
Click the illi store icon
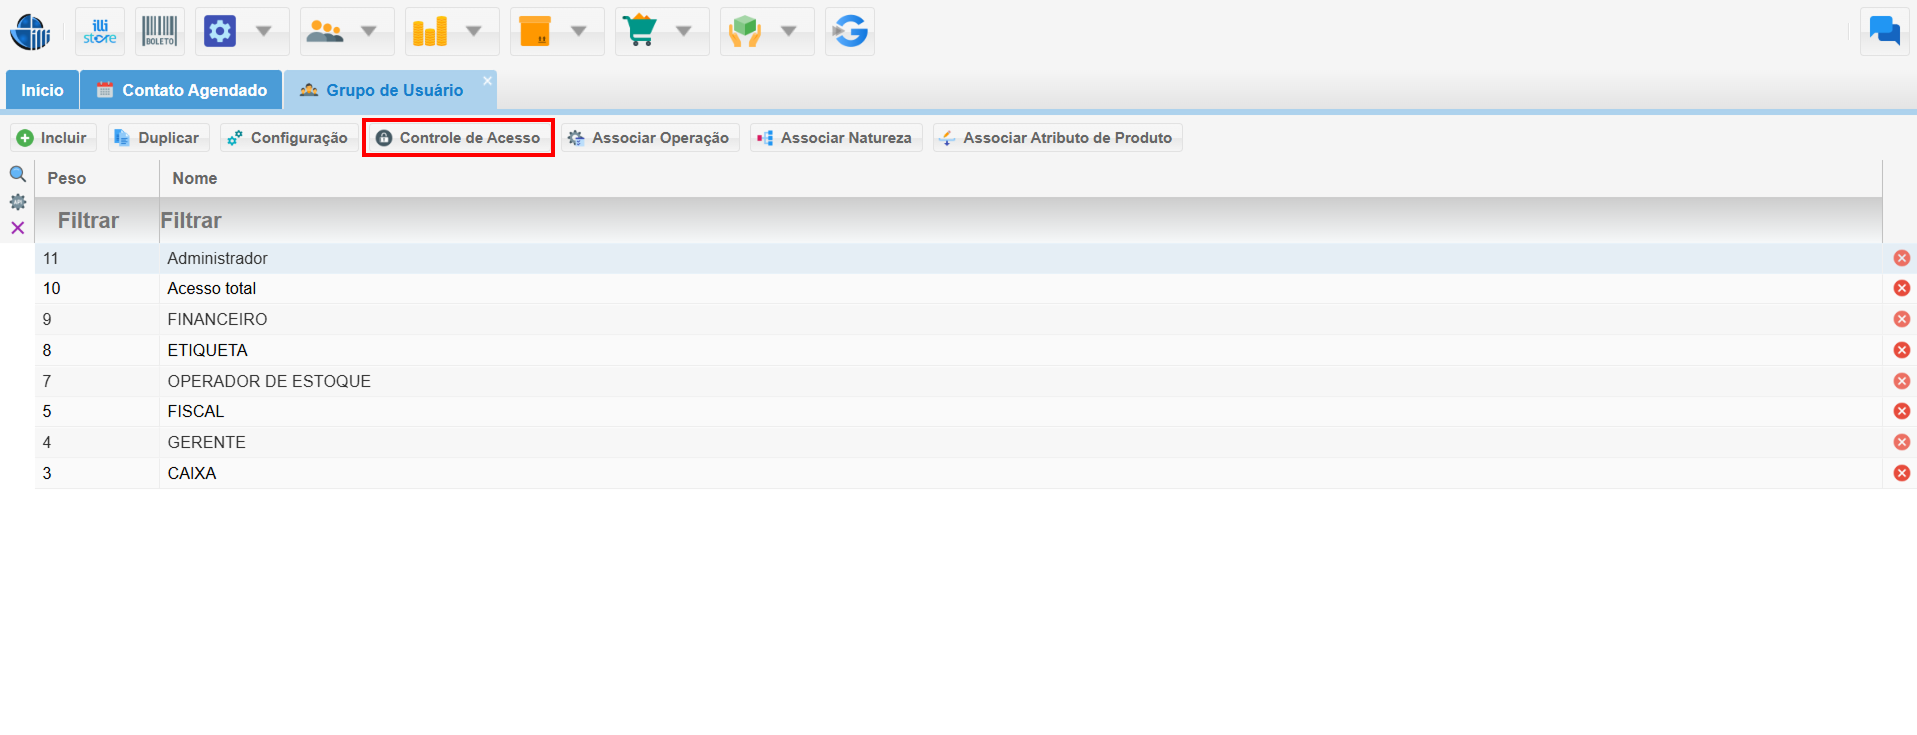[x=100, y=32]
